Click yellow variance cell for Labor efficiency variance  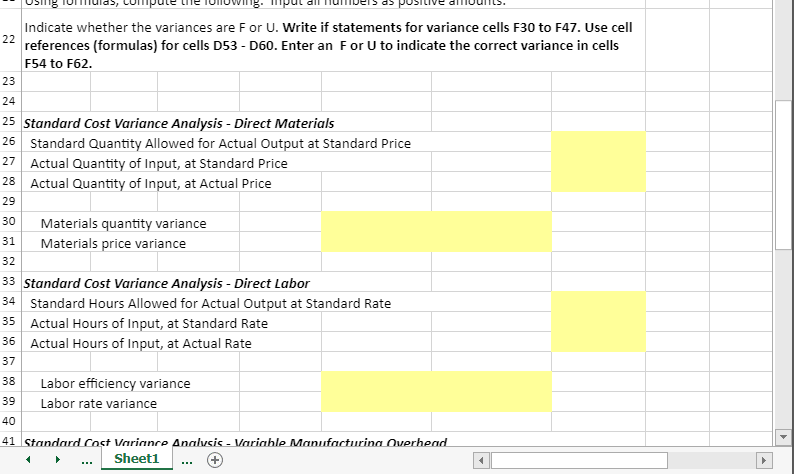tap(436, 381)
